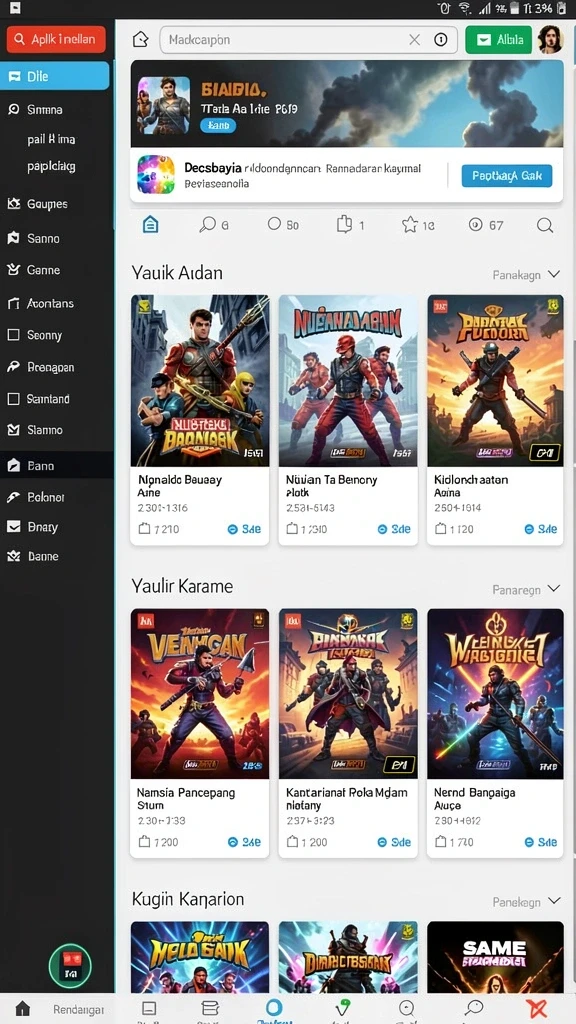Toggle Sde option on Nonaldo Beueay card
576x1024 pixels.
tap(244, 529)
